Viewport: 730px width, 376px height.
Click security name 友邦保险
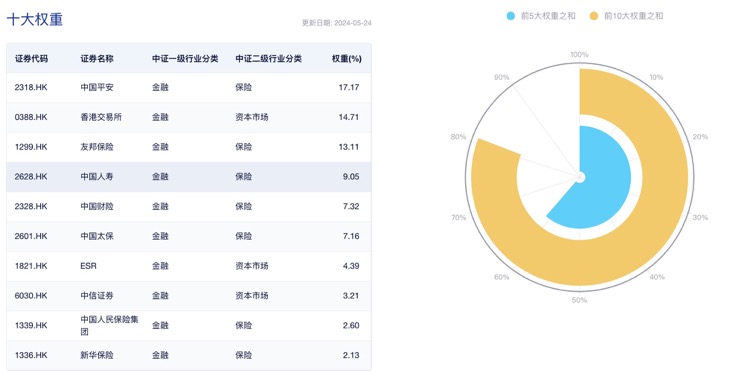click(x=97, y=147)
